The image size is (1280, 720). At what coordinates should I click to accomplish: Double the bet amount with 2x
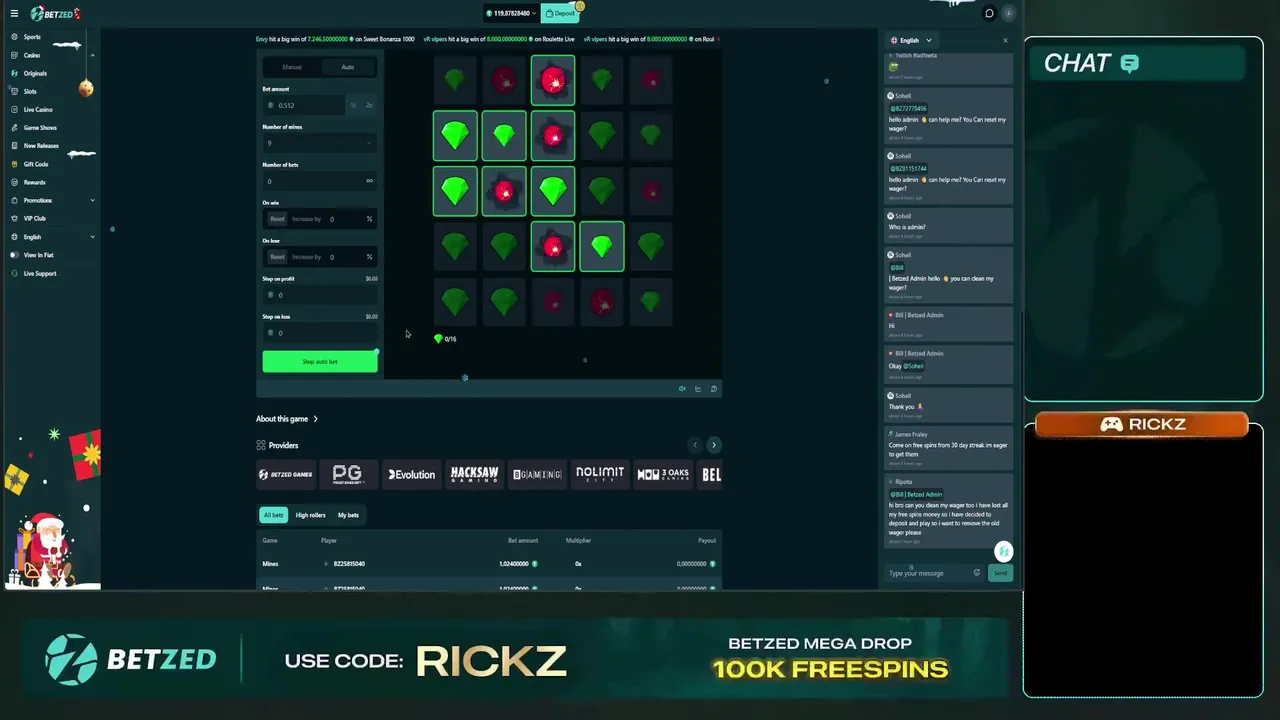coord(369,105)
